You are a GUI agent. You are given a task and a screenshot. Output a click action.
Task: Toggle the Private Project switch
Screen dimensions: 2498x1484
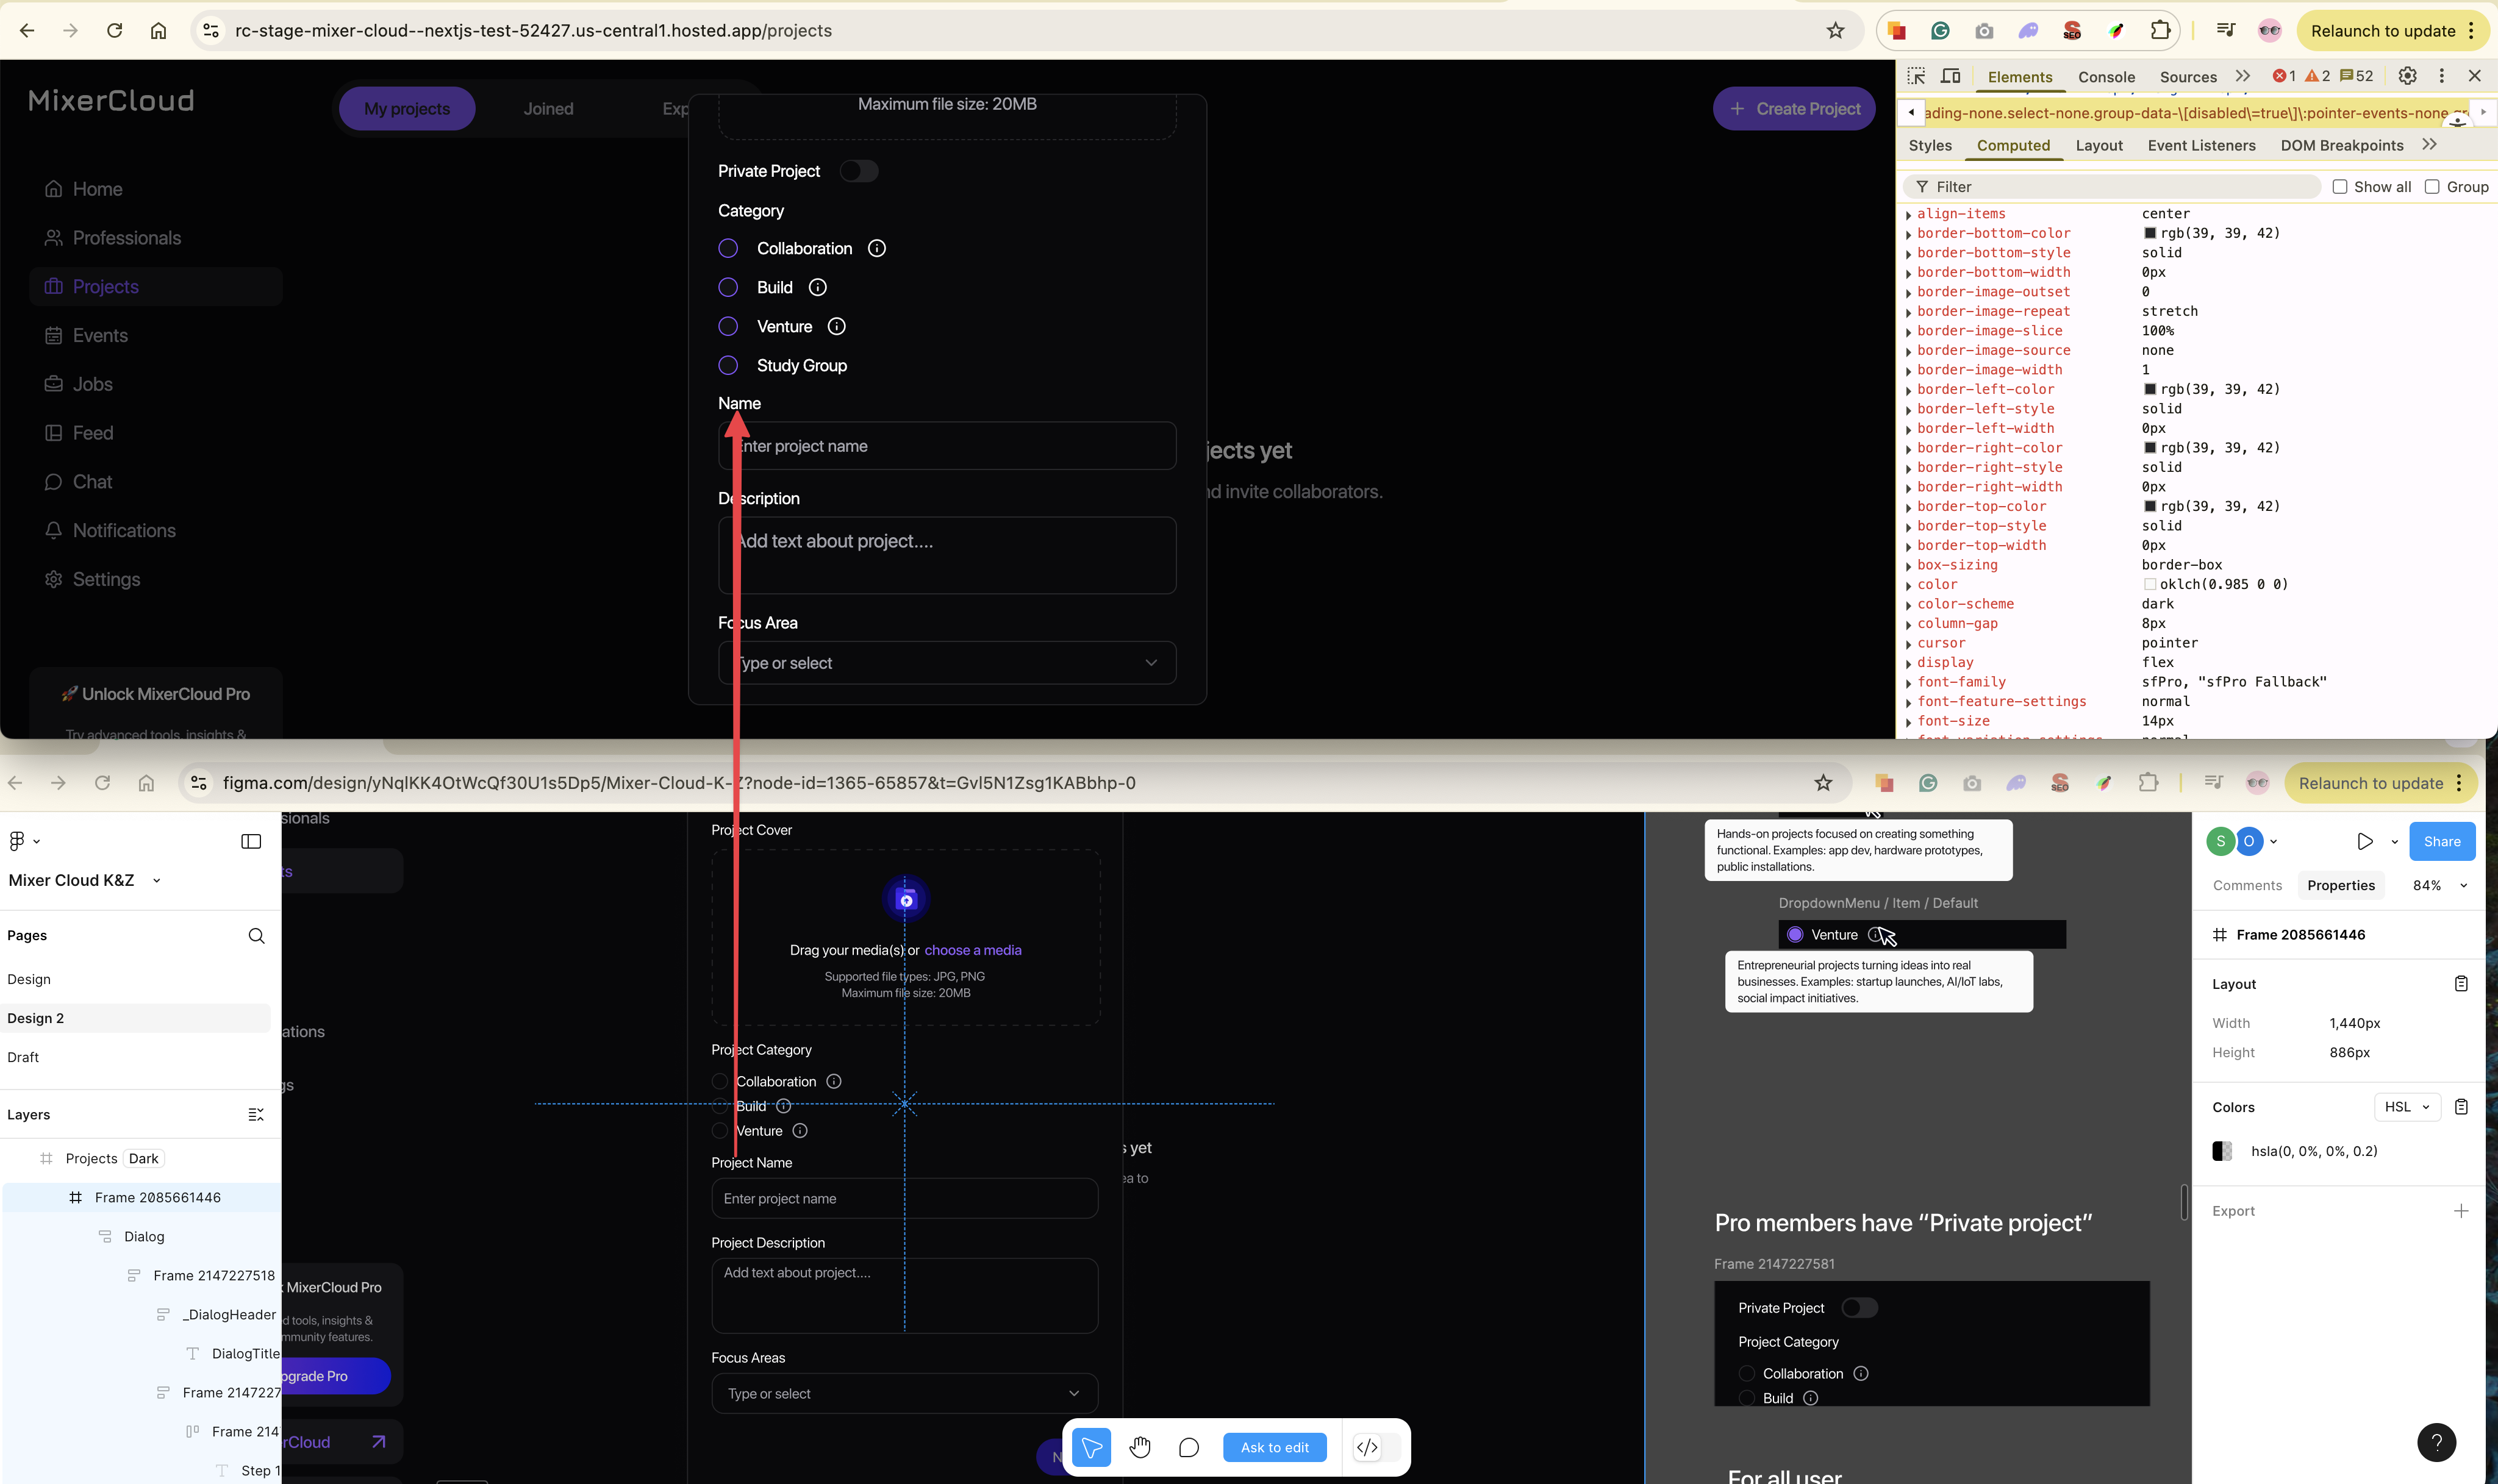pos(858,171)
